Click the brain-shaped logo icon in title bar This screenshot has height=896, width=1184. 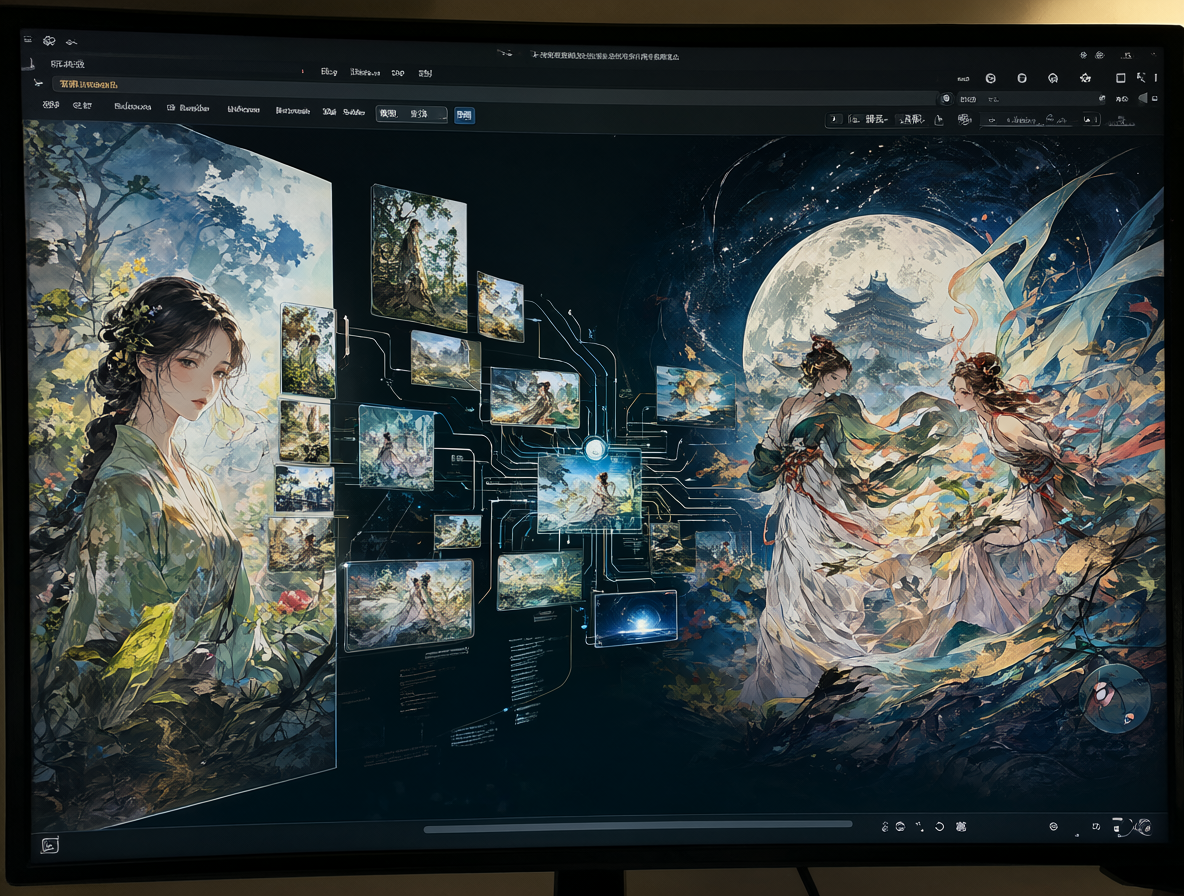click(49, 41)
